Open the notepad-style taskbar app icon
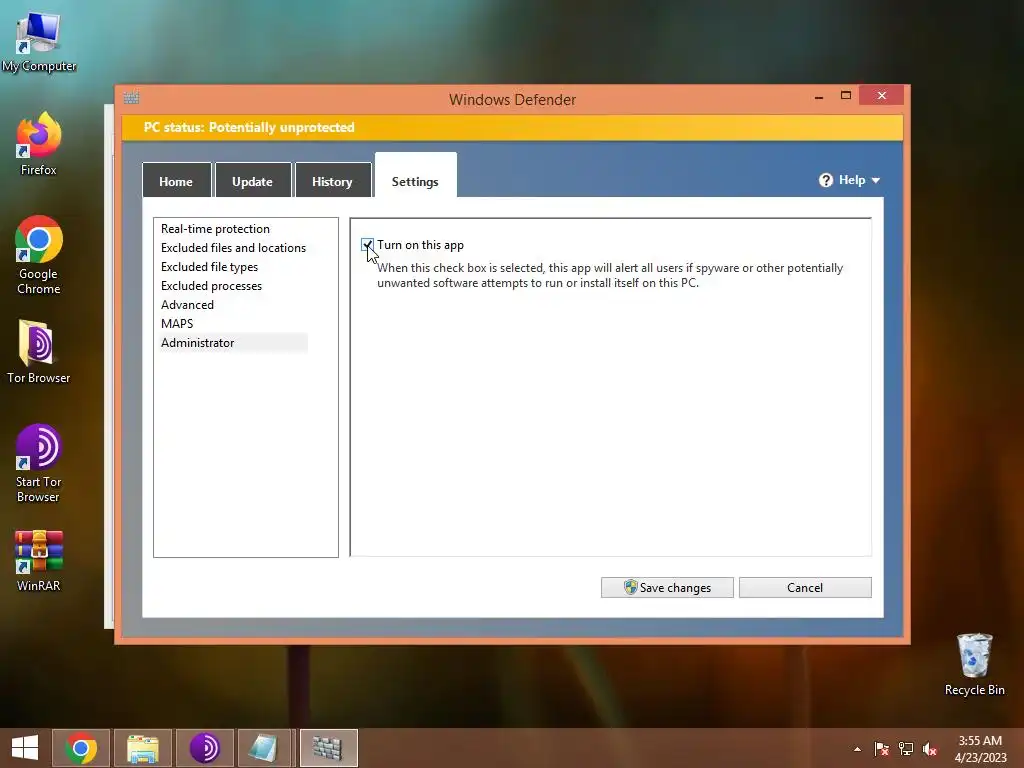 point(265,748)
